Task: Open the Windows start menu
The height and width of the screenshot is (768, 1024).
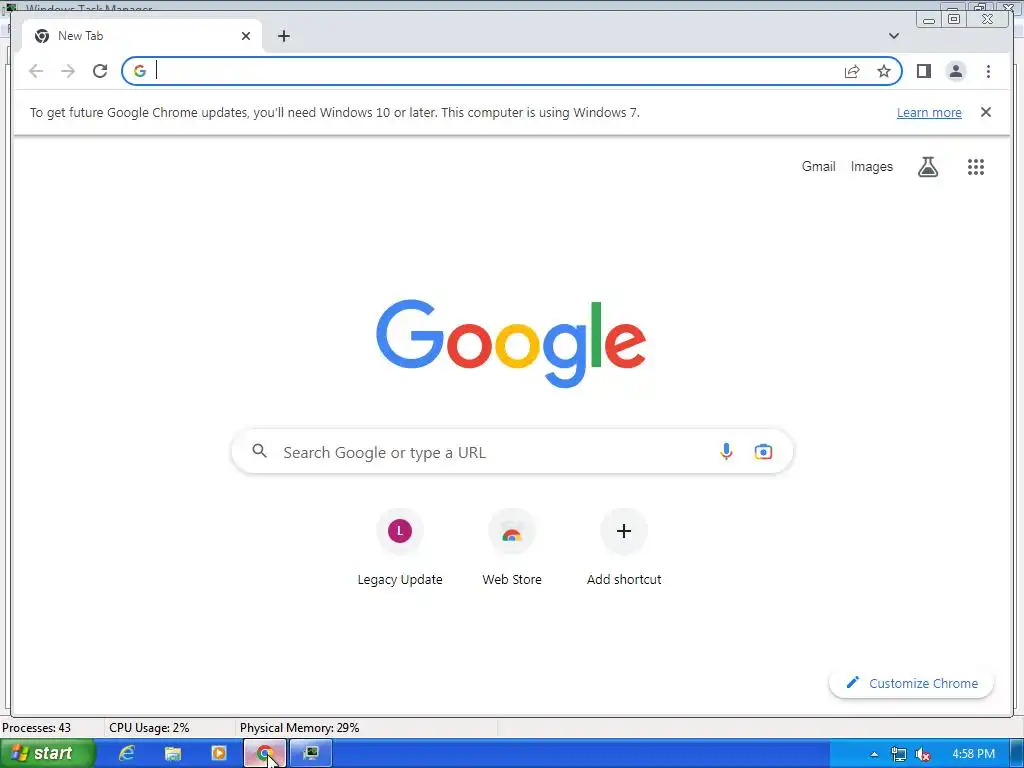Action: point(46,753)
